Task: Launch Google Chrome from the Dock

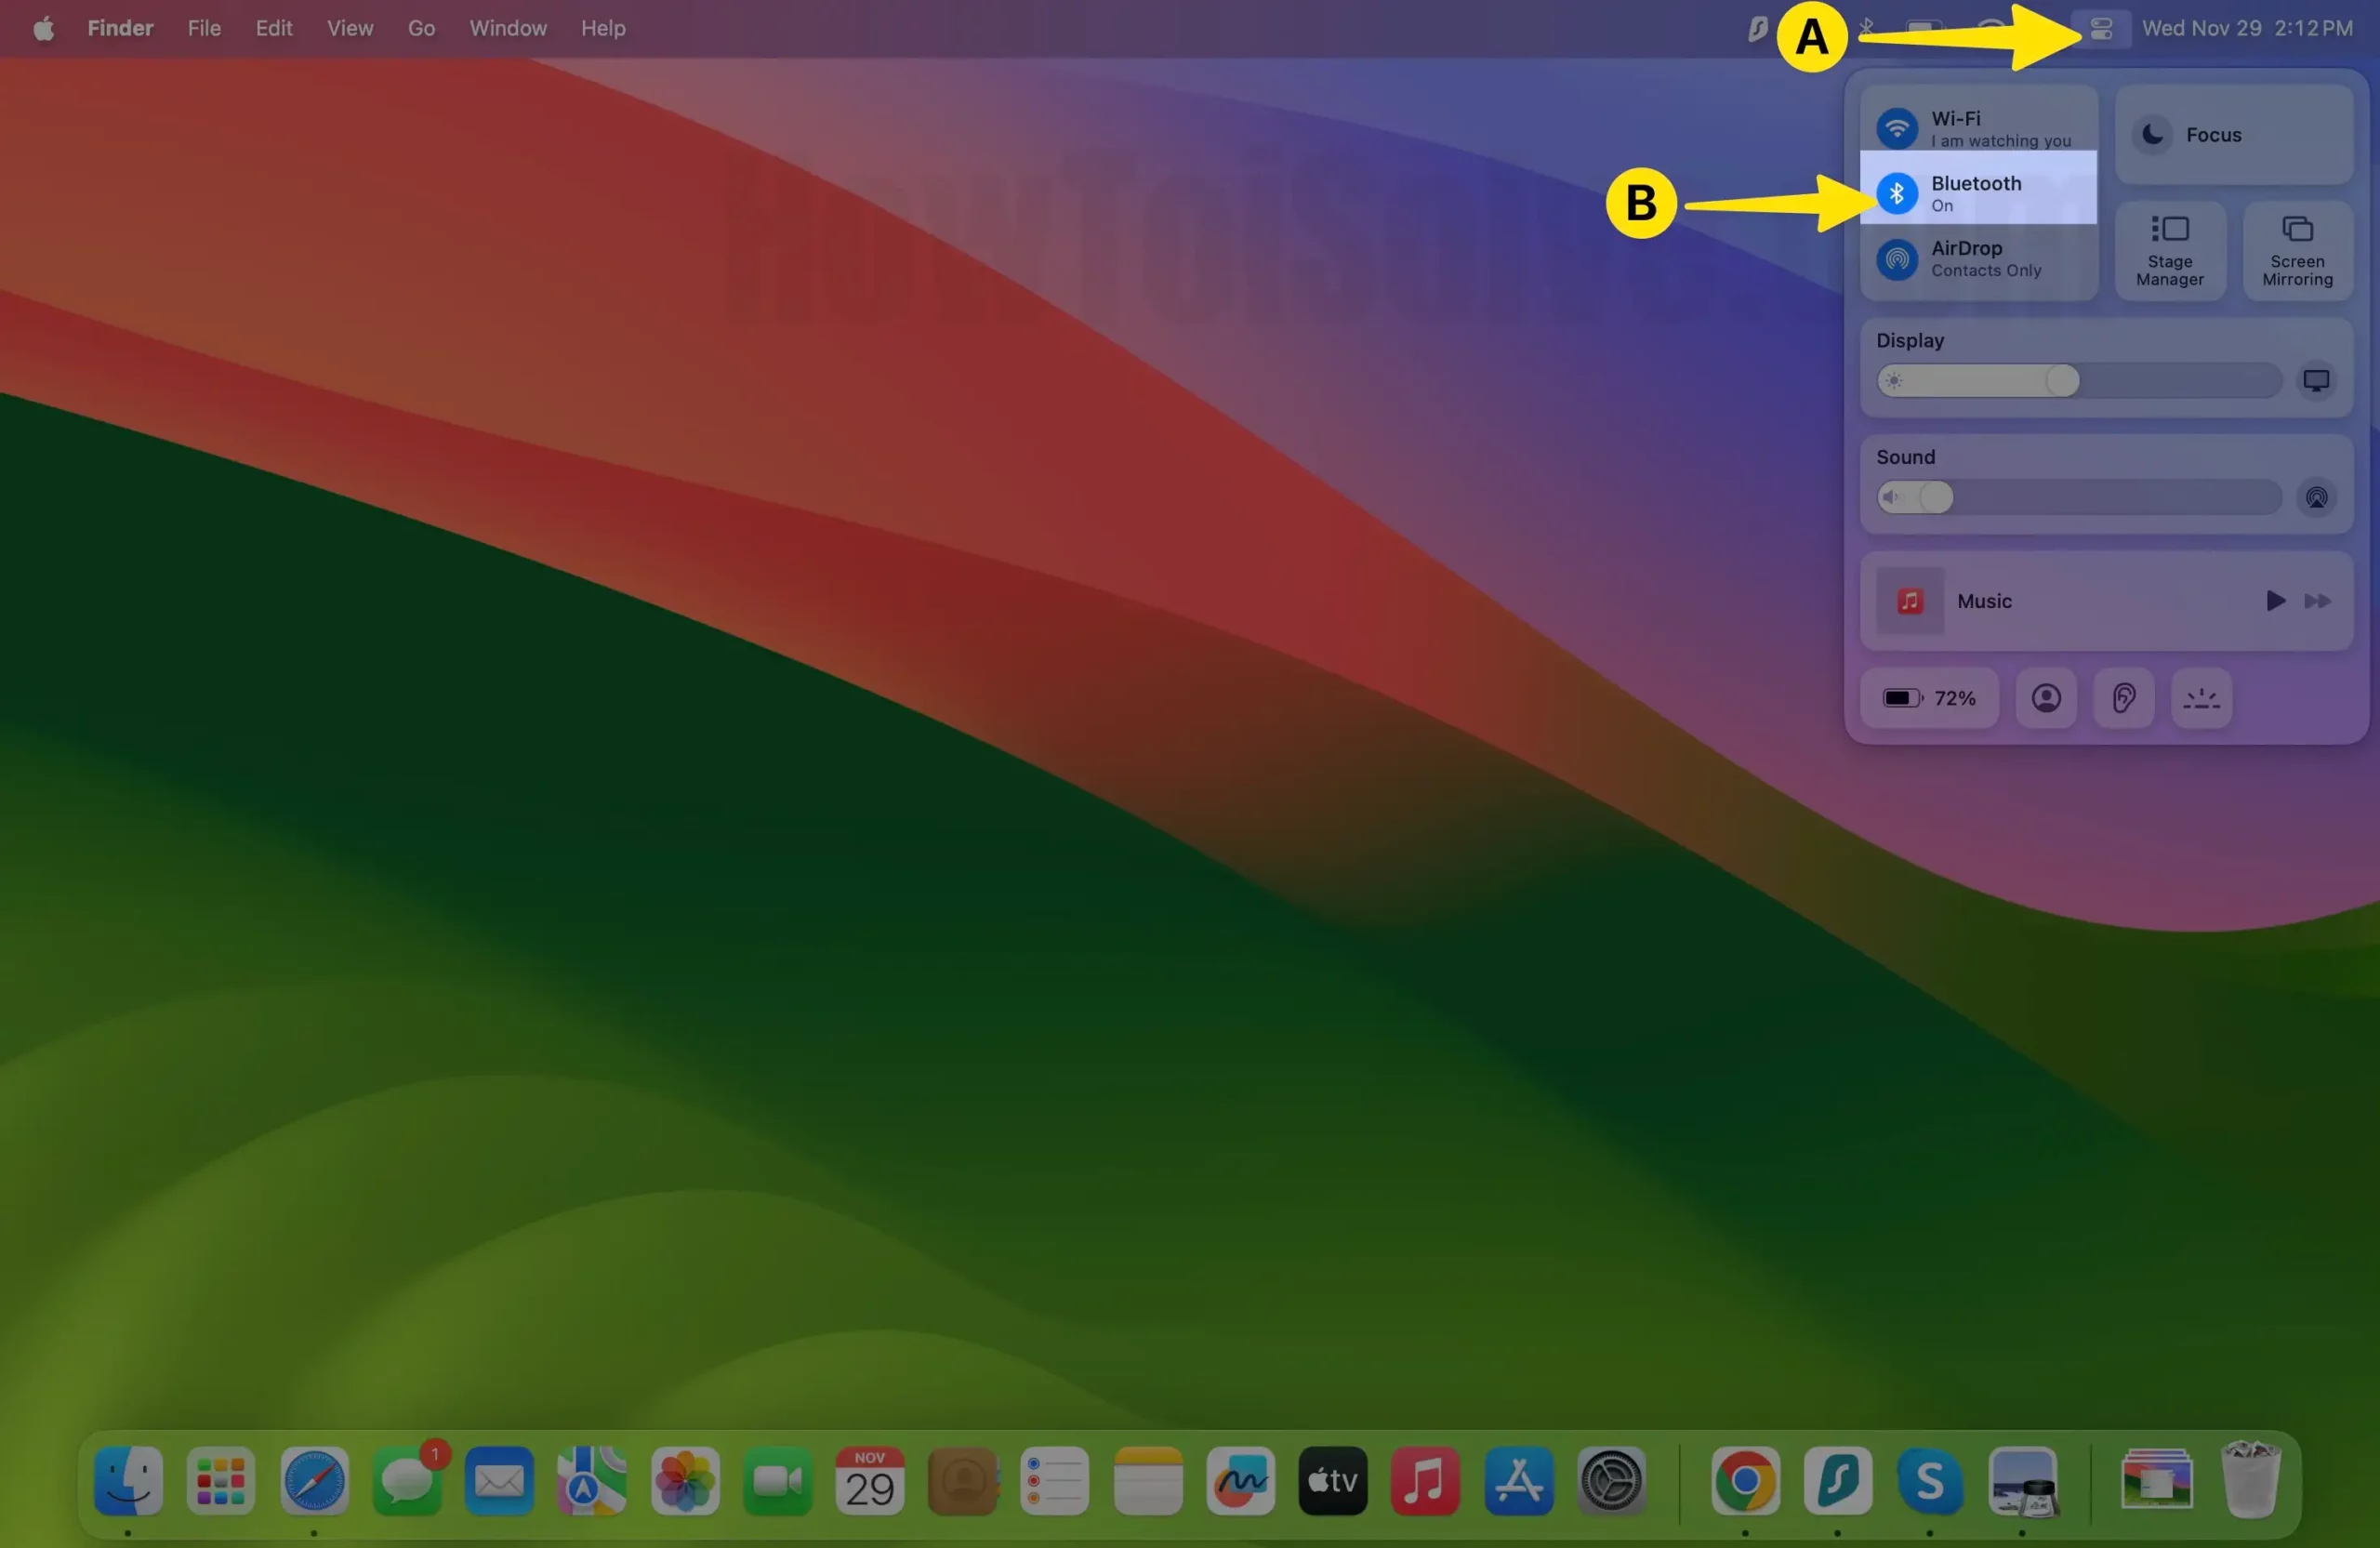Action: 1744,1479
